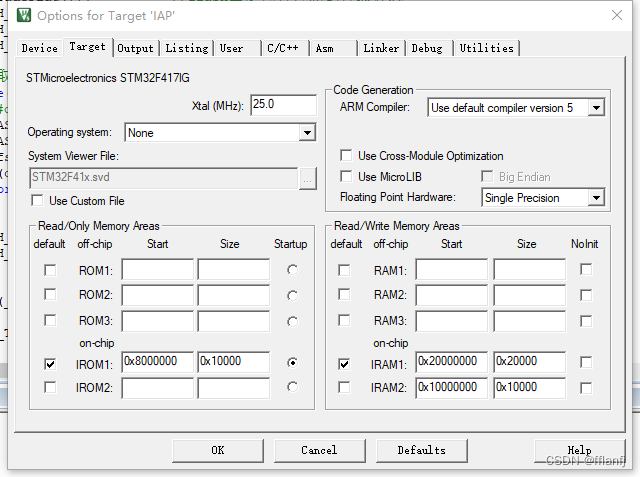
Task: Check the RAM3 default checkbox
Action: click(344, 320)
